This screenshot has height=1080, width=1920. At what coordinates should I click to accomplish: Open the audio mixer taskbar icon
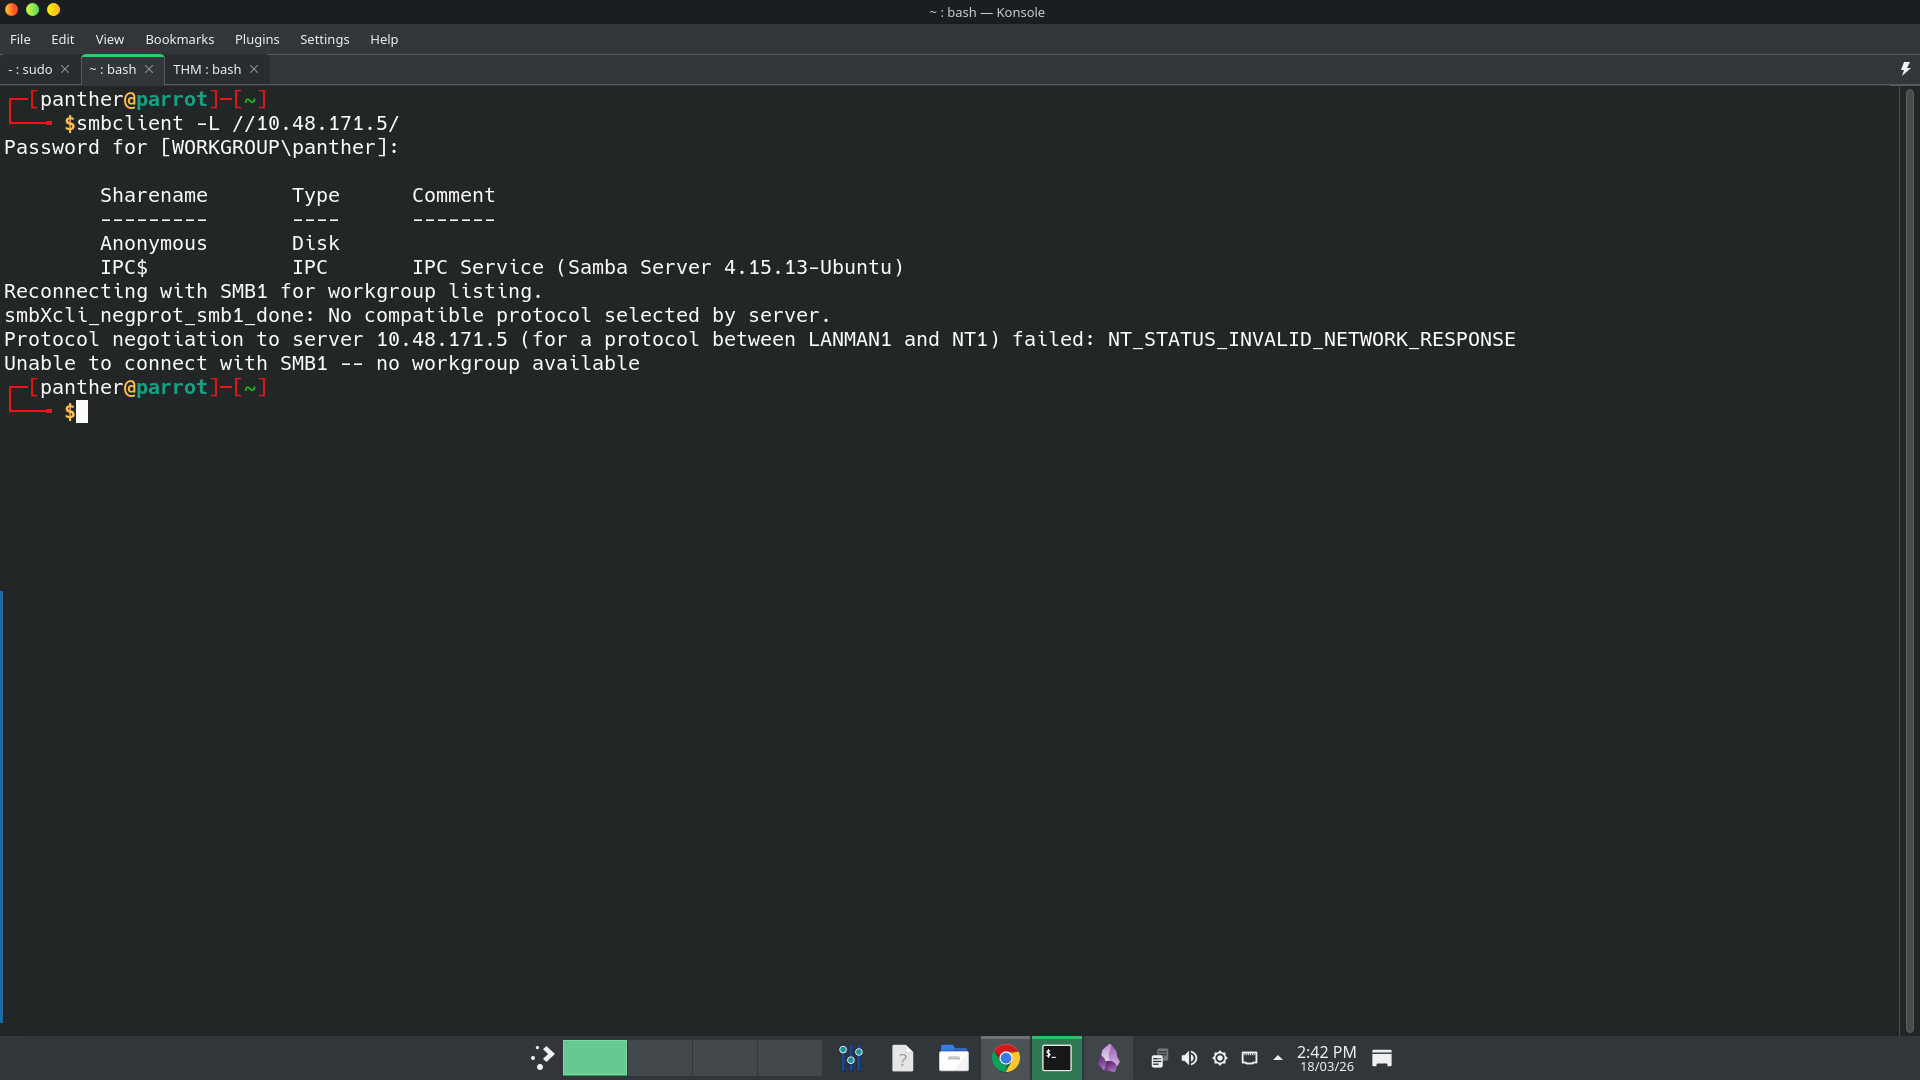851,1057
